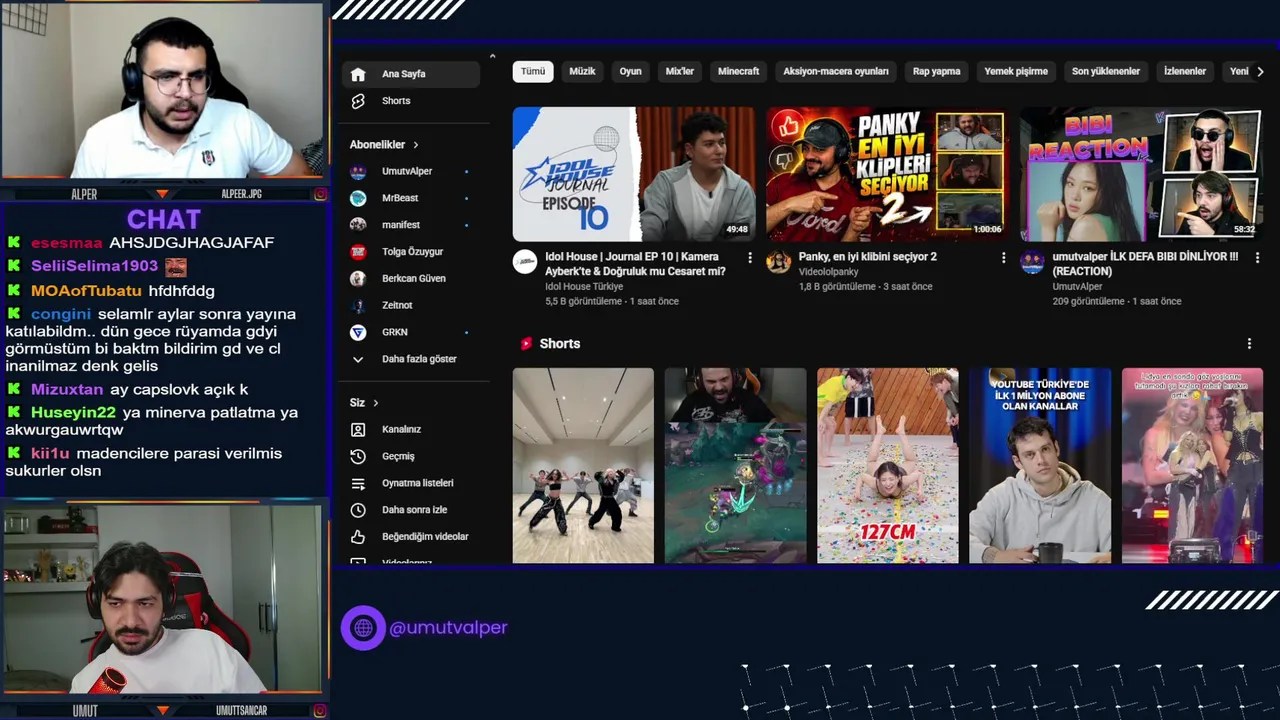
Task: Open the Idol House Türkiye channel name link
Action: (584, 287)
